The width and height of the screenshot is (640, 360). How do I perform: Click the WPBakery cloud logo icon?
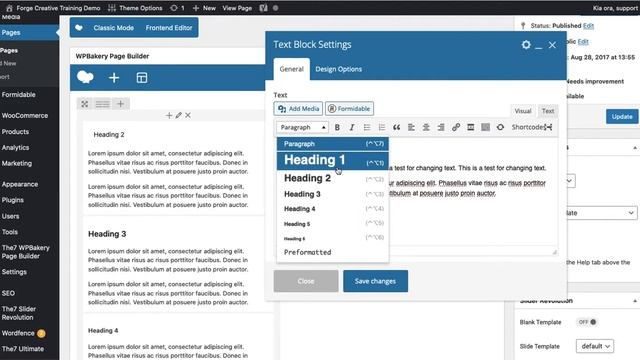pyautogui.click(x=85, y=77)
